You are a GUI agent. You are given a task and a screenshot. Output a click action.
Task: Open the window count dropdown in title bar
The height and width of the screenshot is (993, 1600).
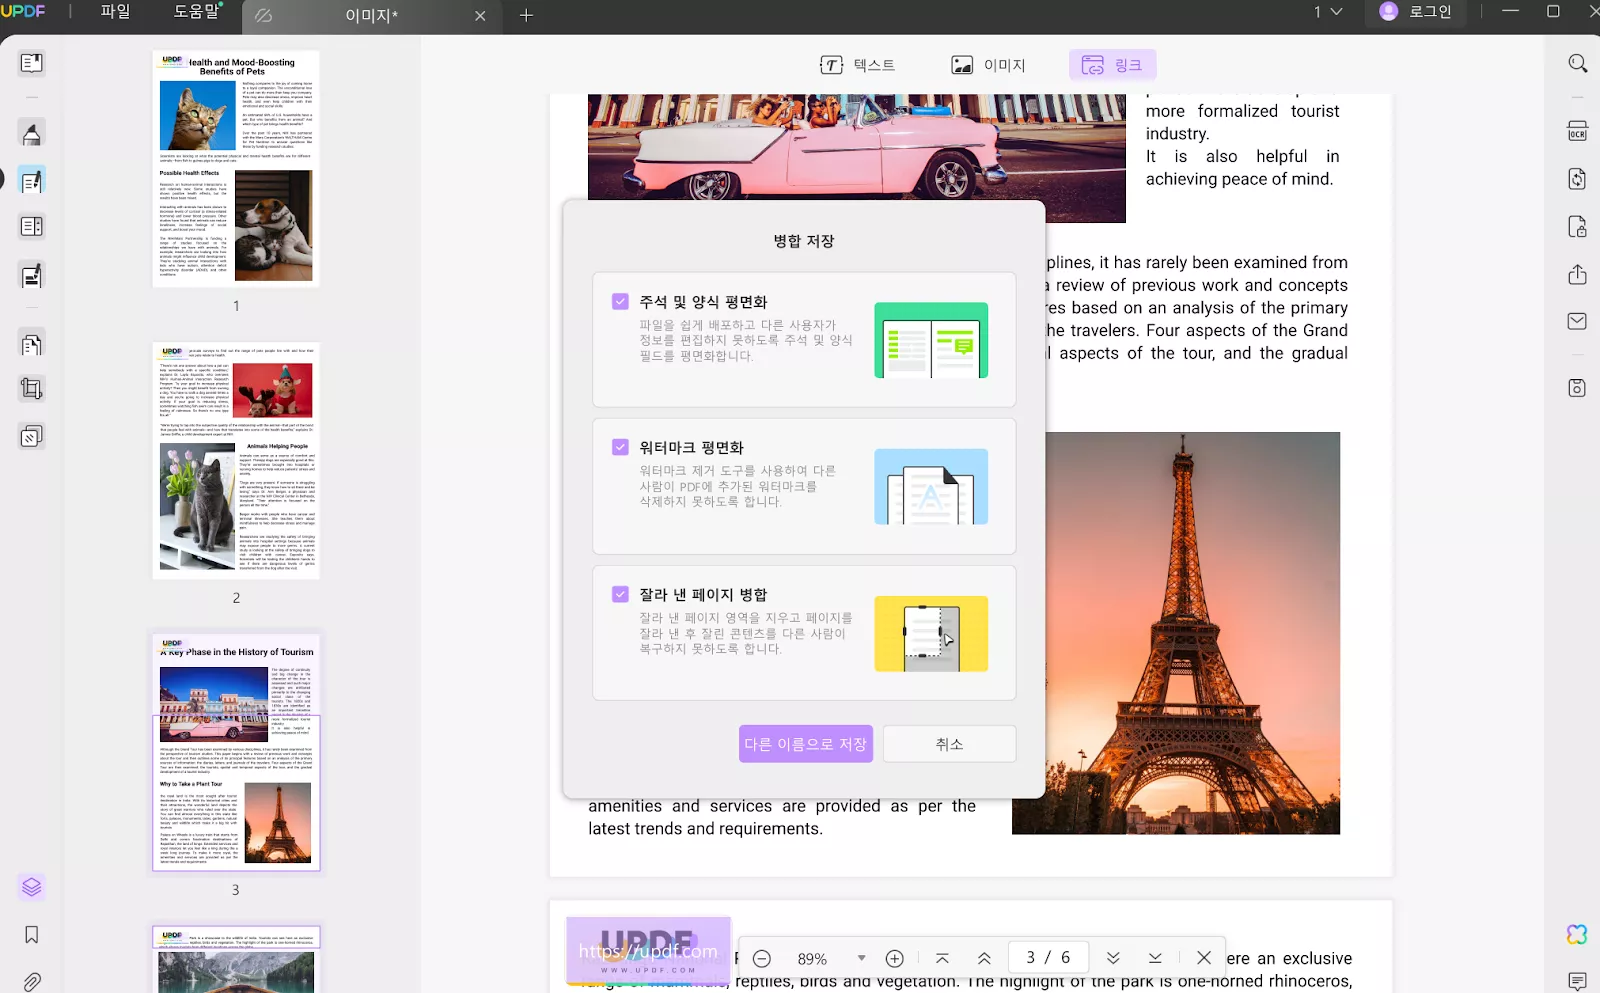(x=1328, y=12)
